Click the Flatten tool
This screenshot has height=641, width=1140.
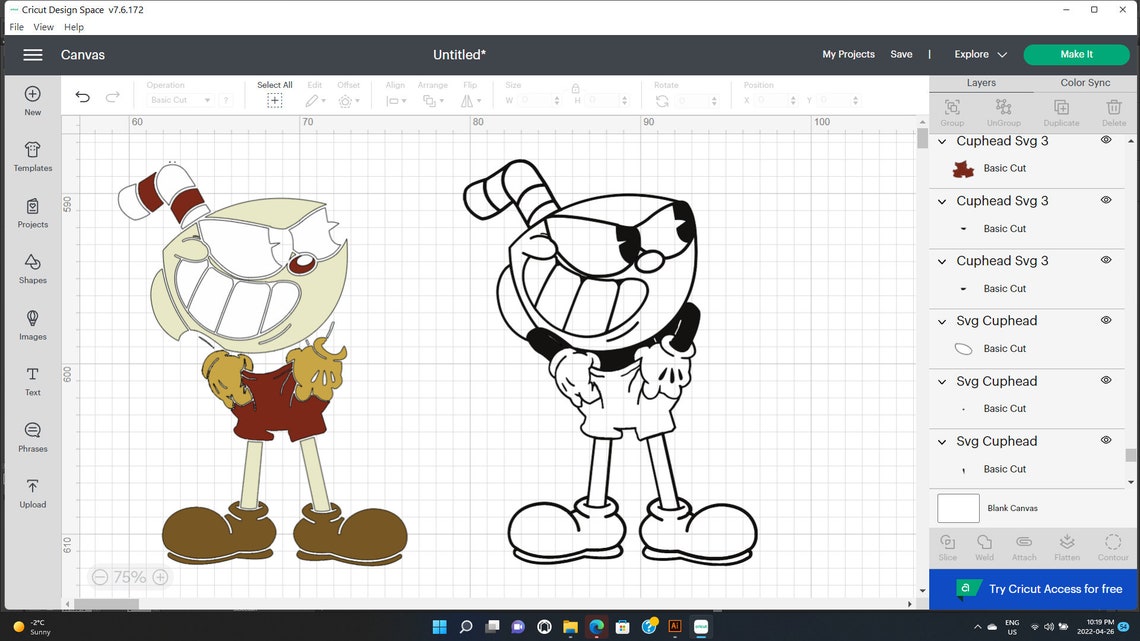[1066, 547]
